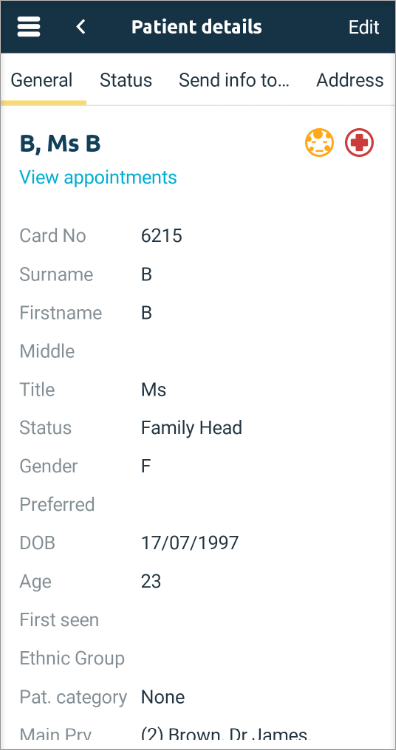Tap the Title value Ms

coord(154,389)
